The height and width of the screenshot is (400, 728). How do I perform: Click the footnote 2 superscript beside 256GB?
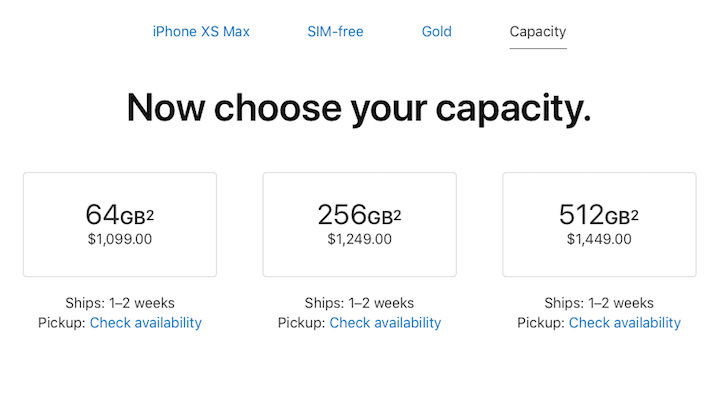click(x=397, y=210)
